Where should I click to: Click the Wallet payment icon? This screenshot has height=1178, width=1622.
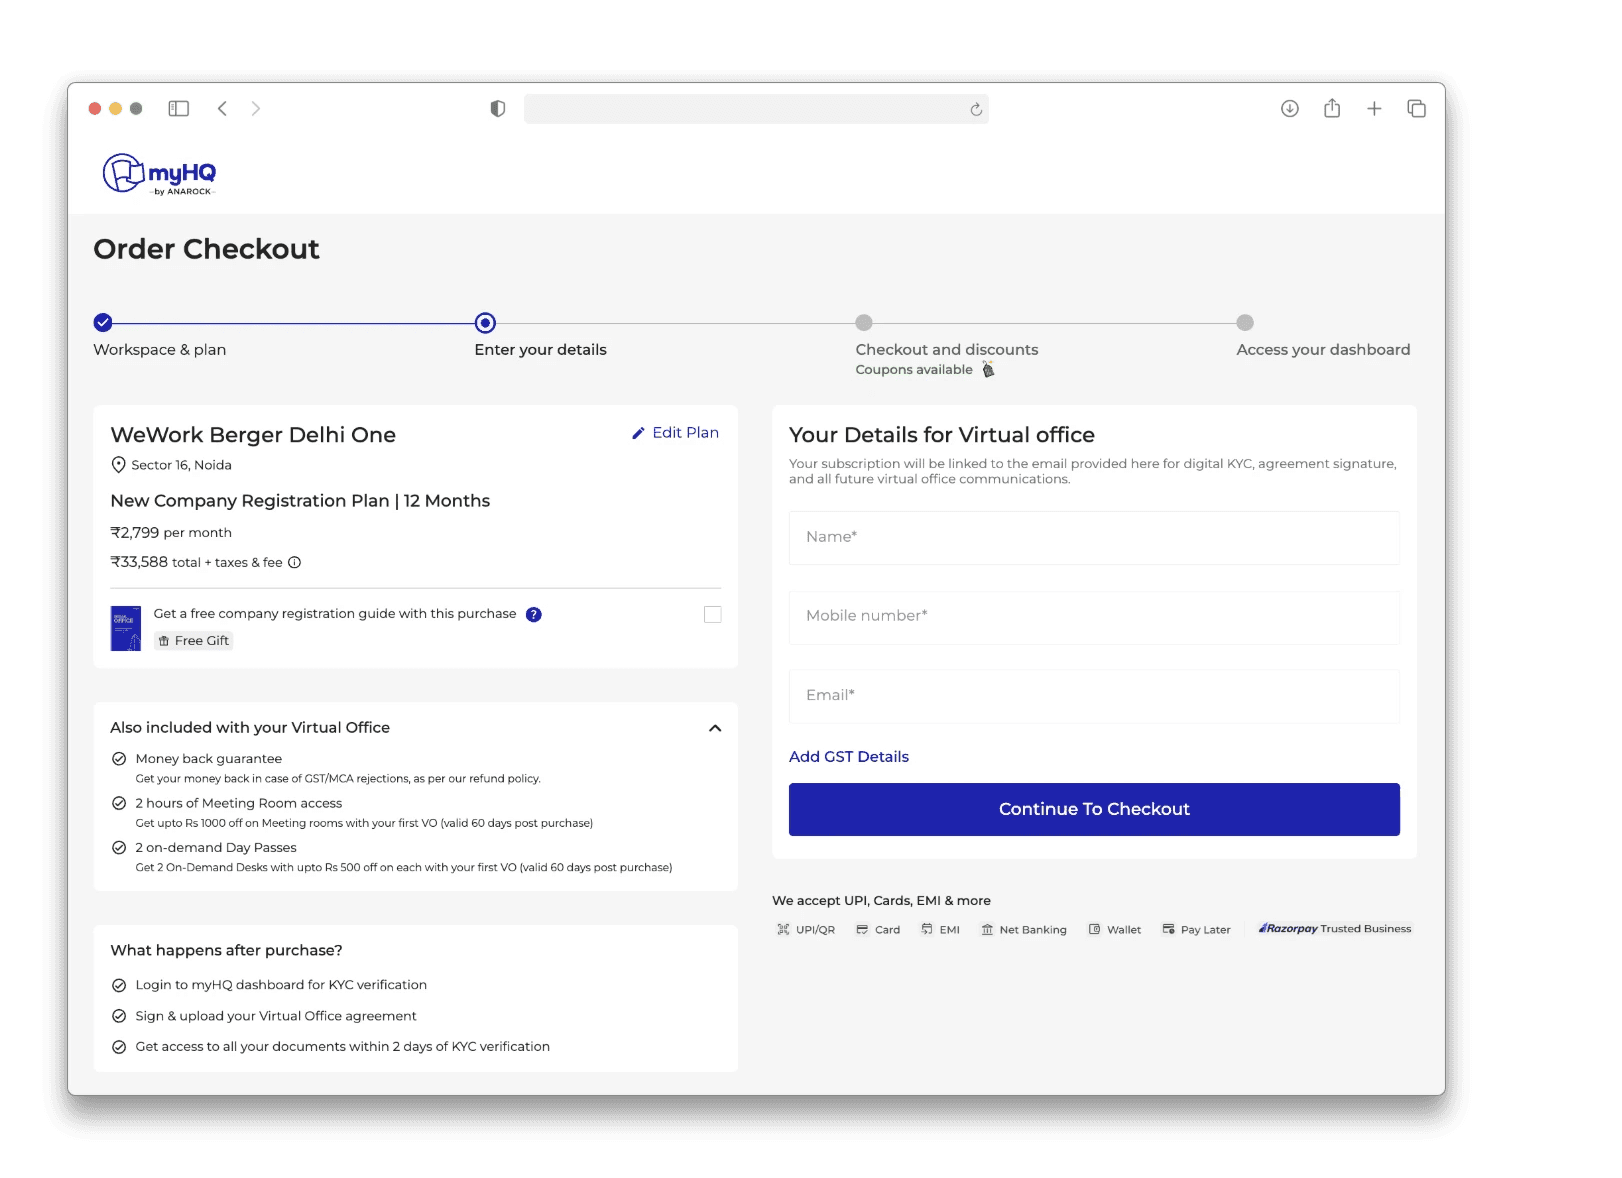[x=1094, y=929]
